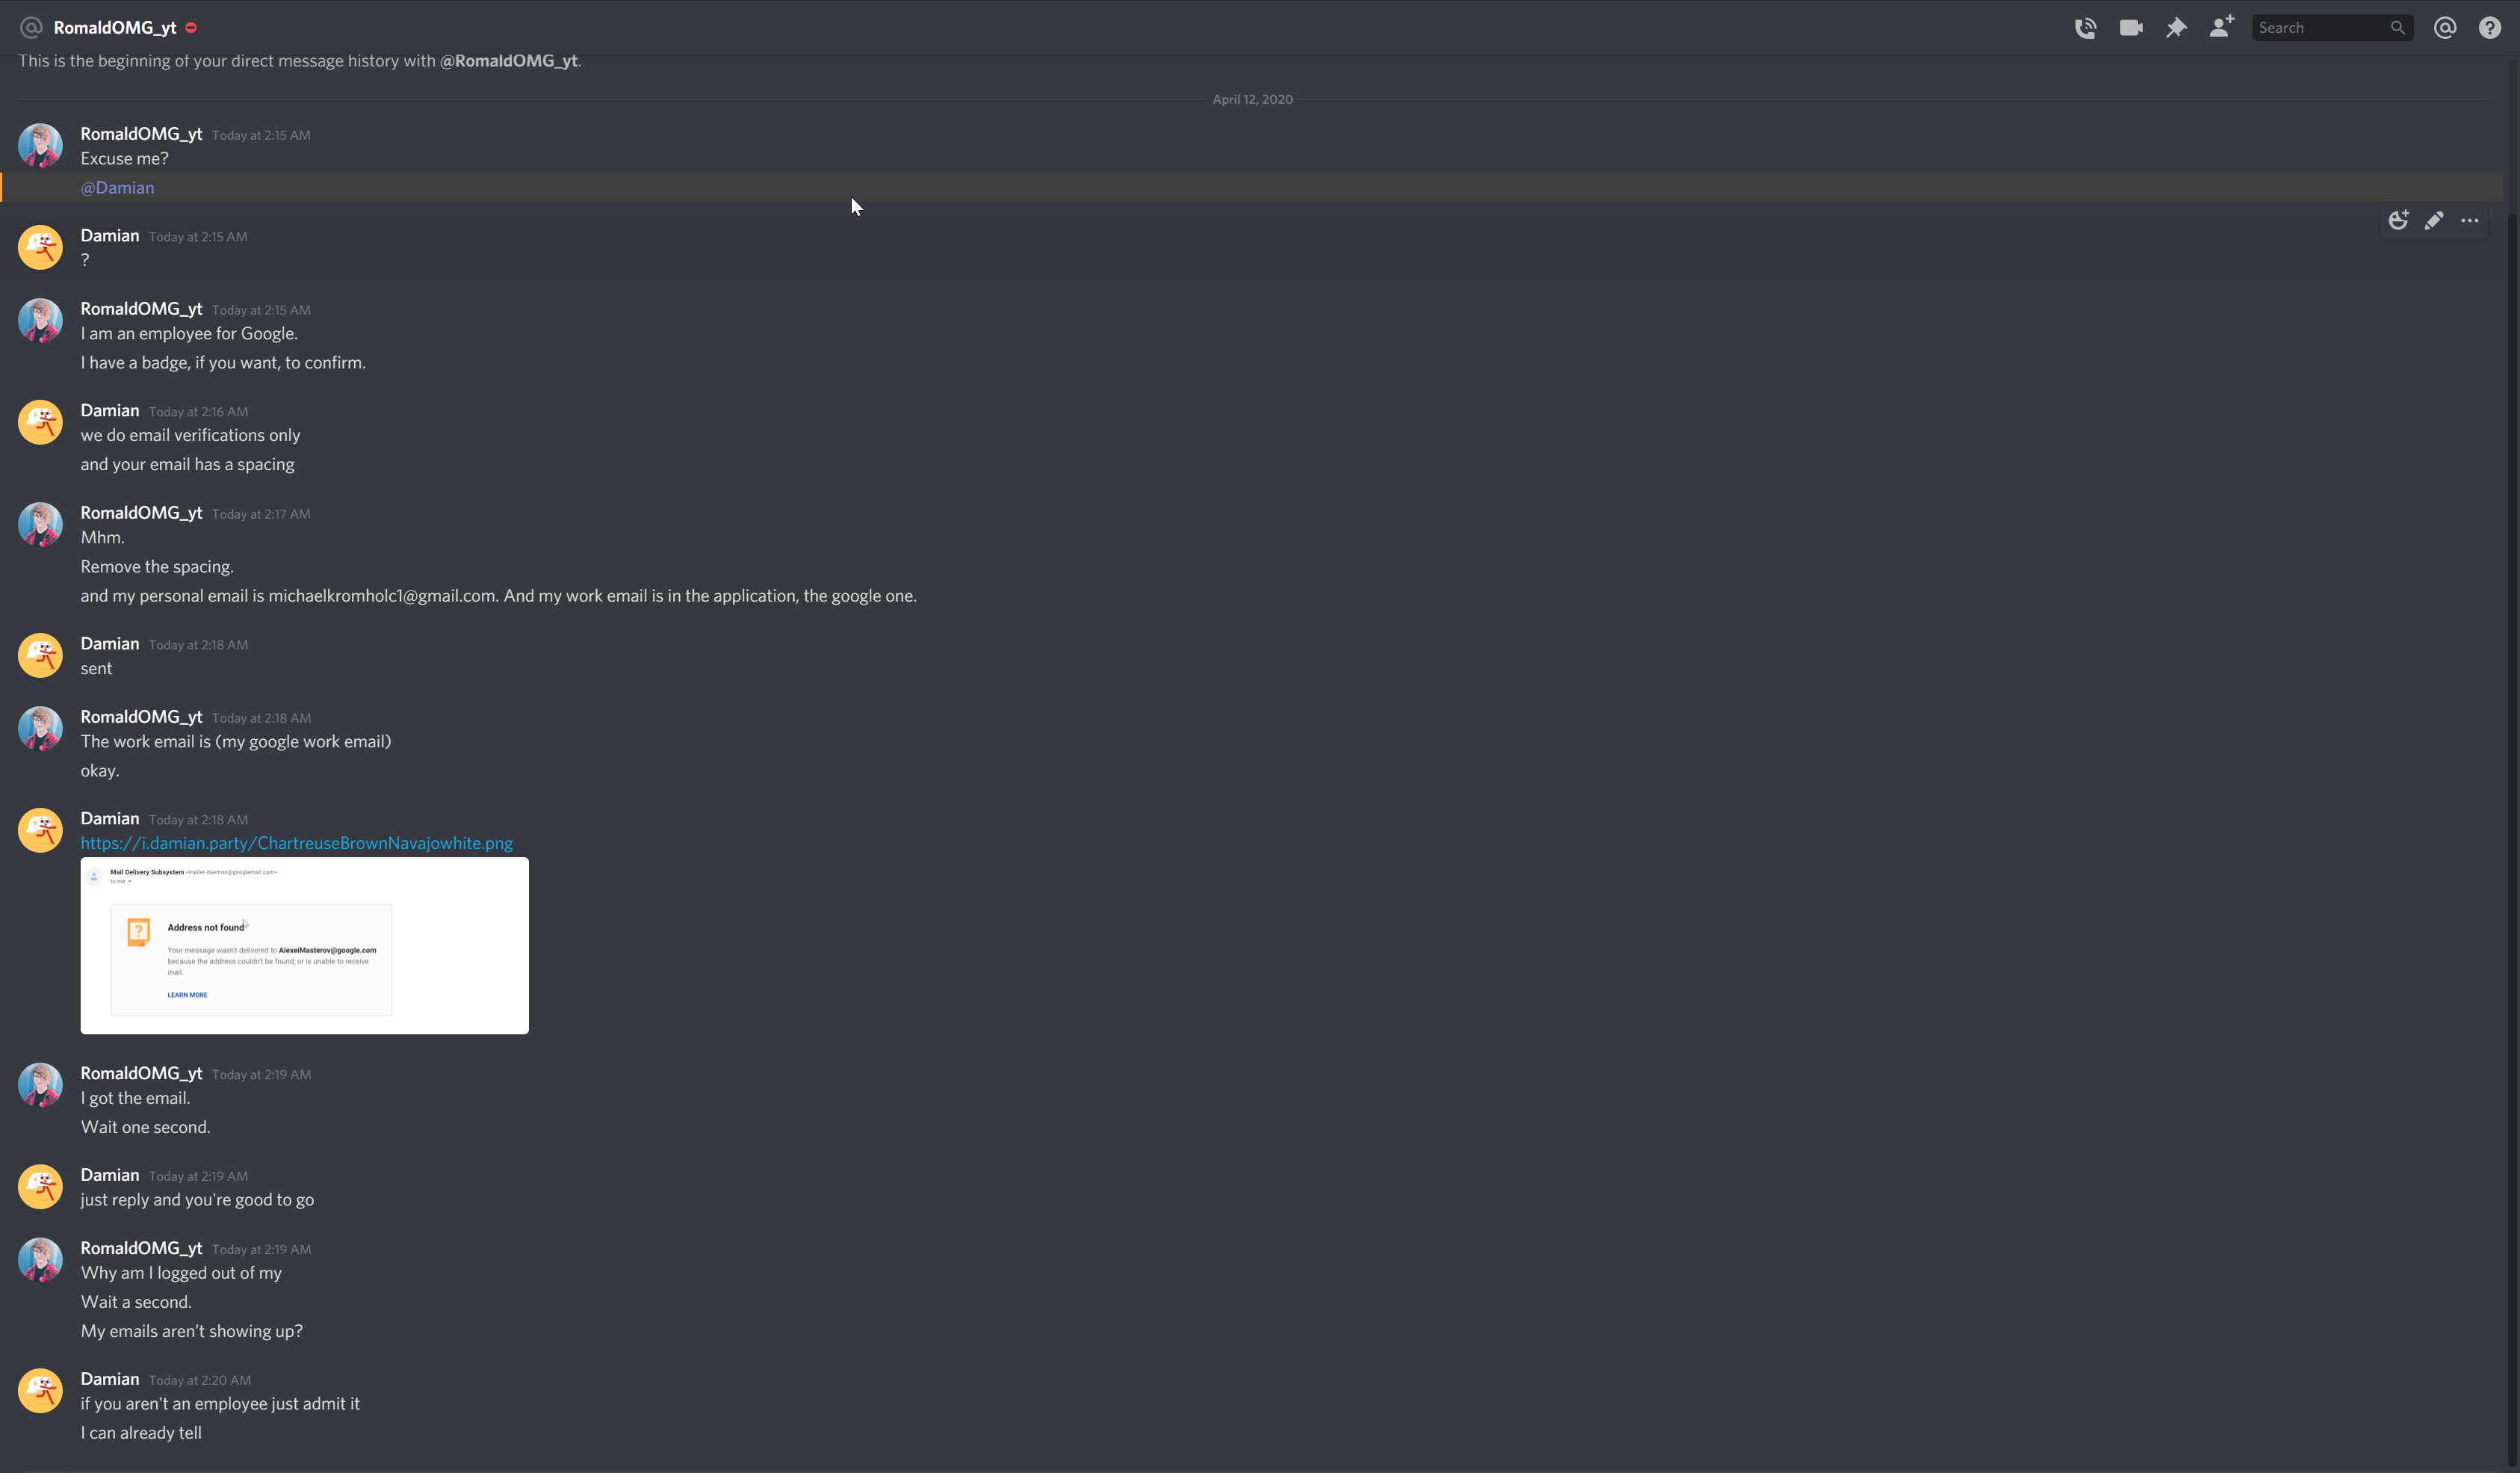
Task: Open the help question mark icon
Action: click(2490, 28)
